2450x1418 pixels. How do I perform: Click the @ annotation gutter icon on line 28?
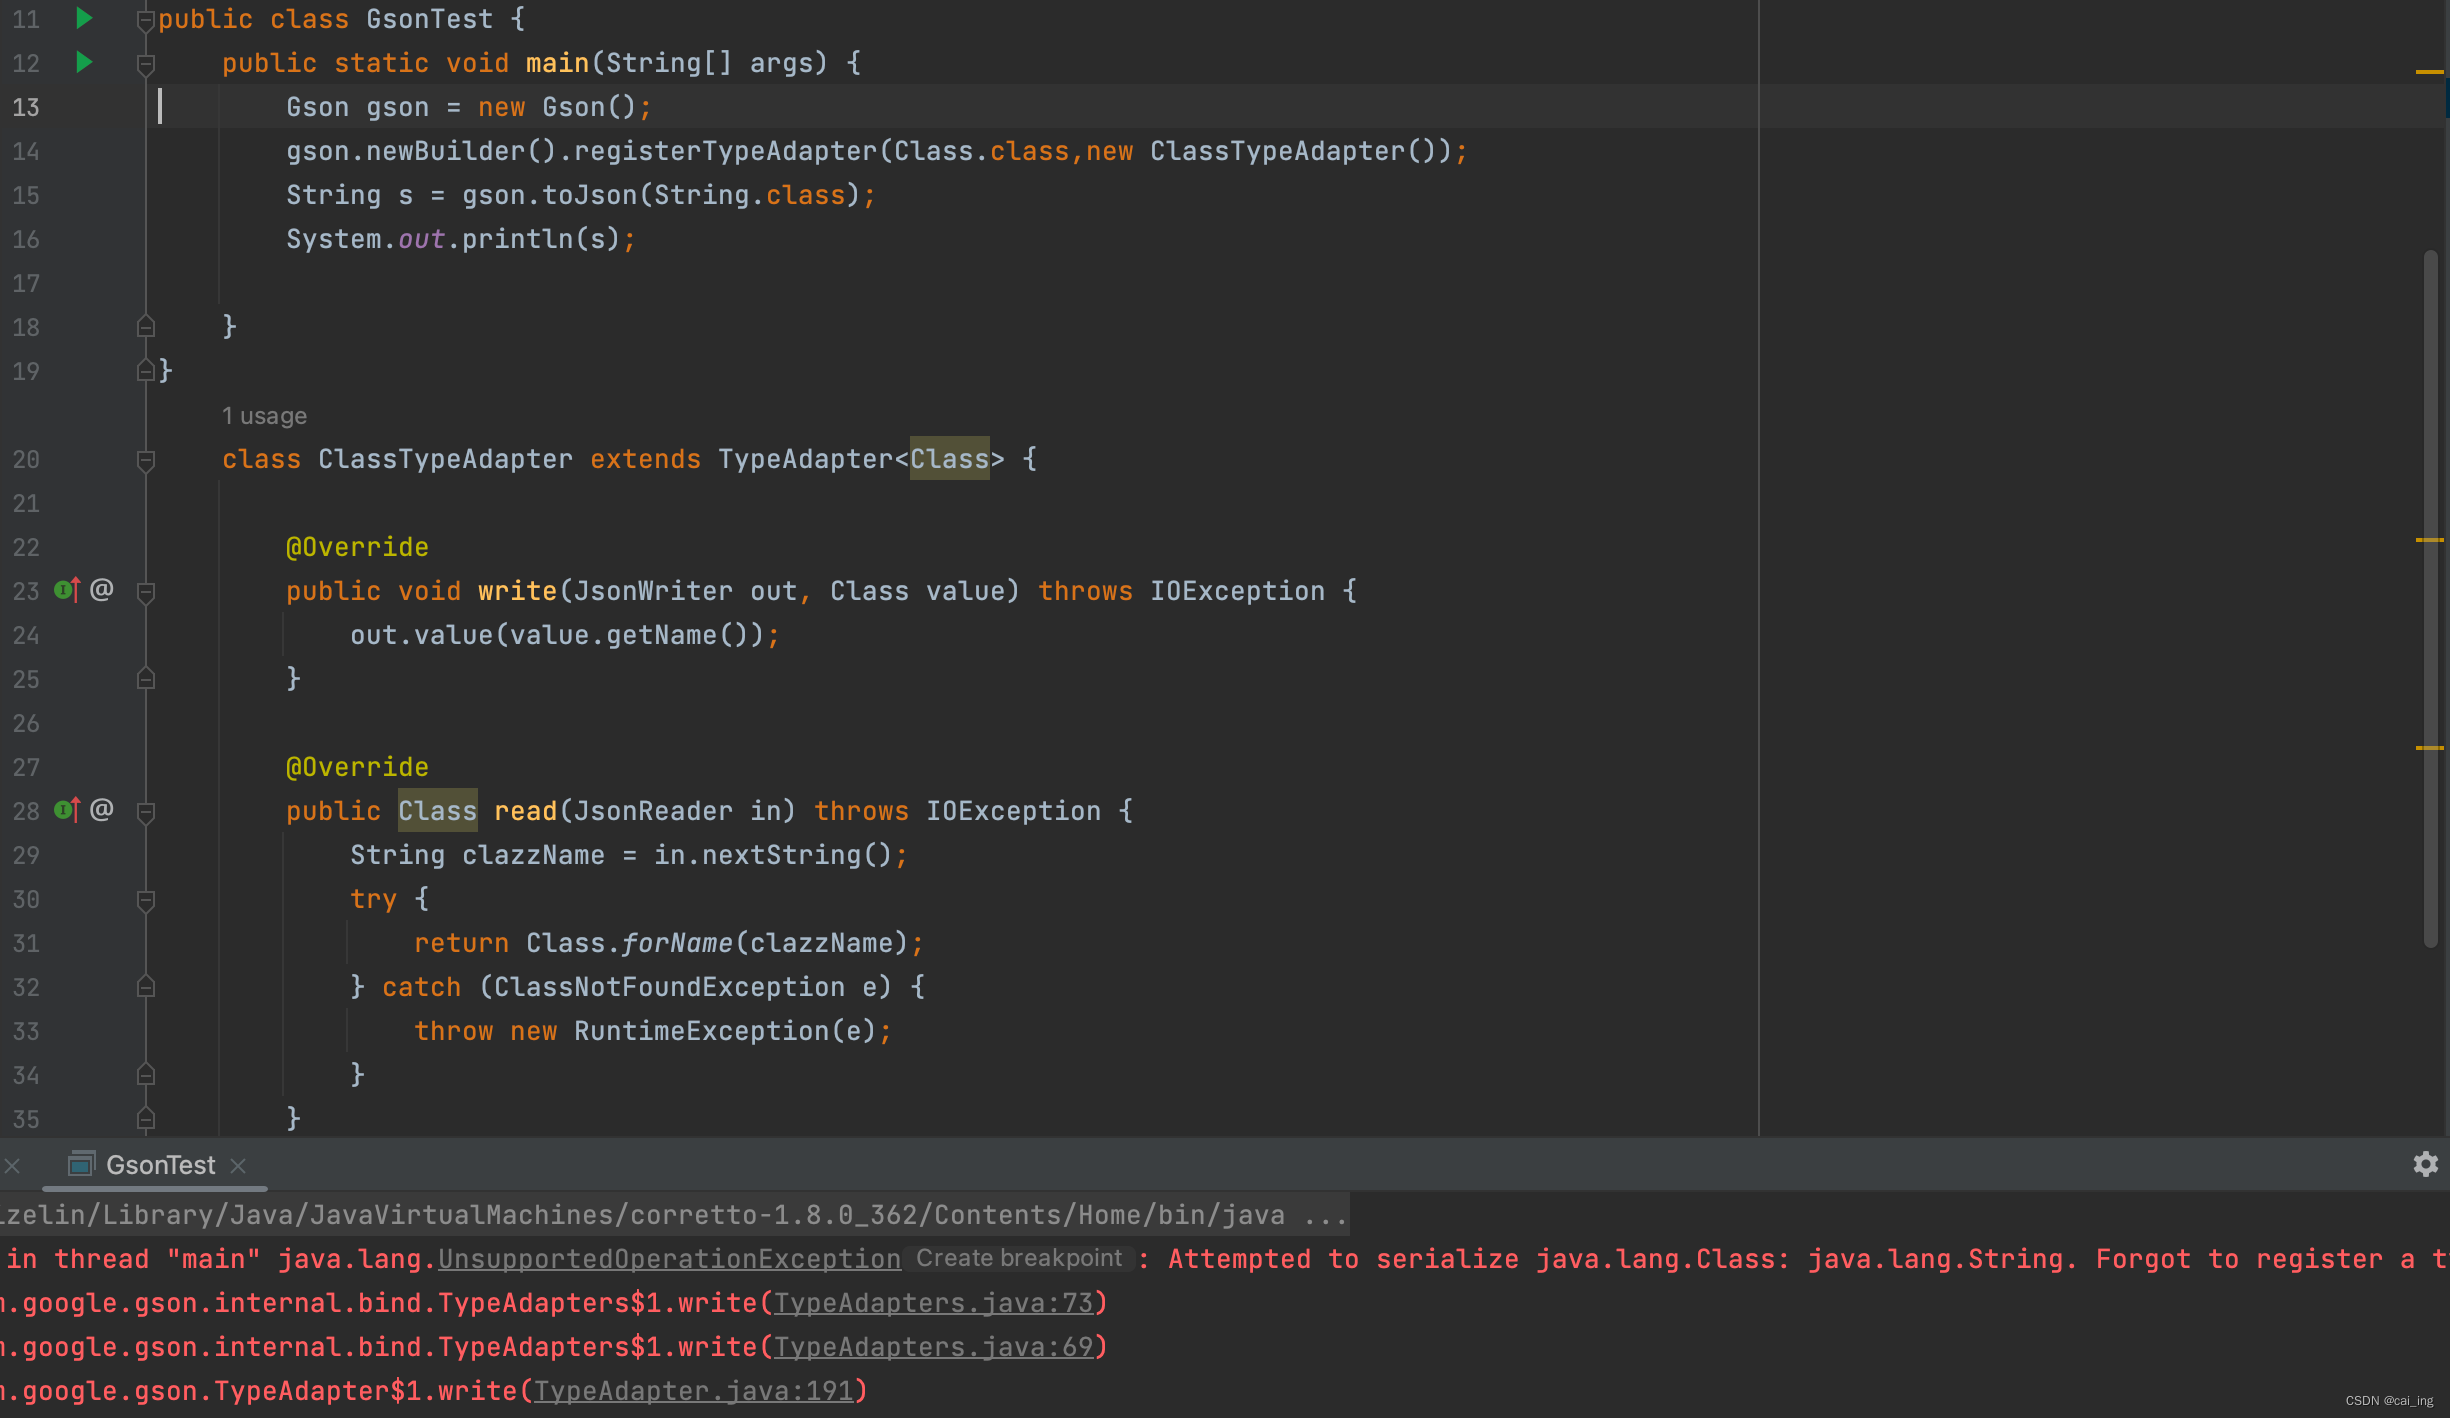(x=102, y=810)
